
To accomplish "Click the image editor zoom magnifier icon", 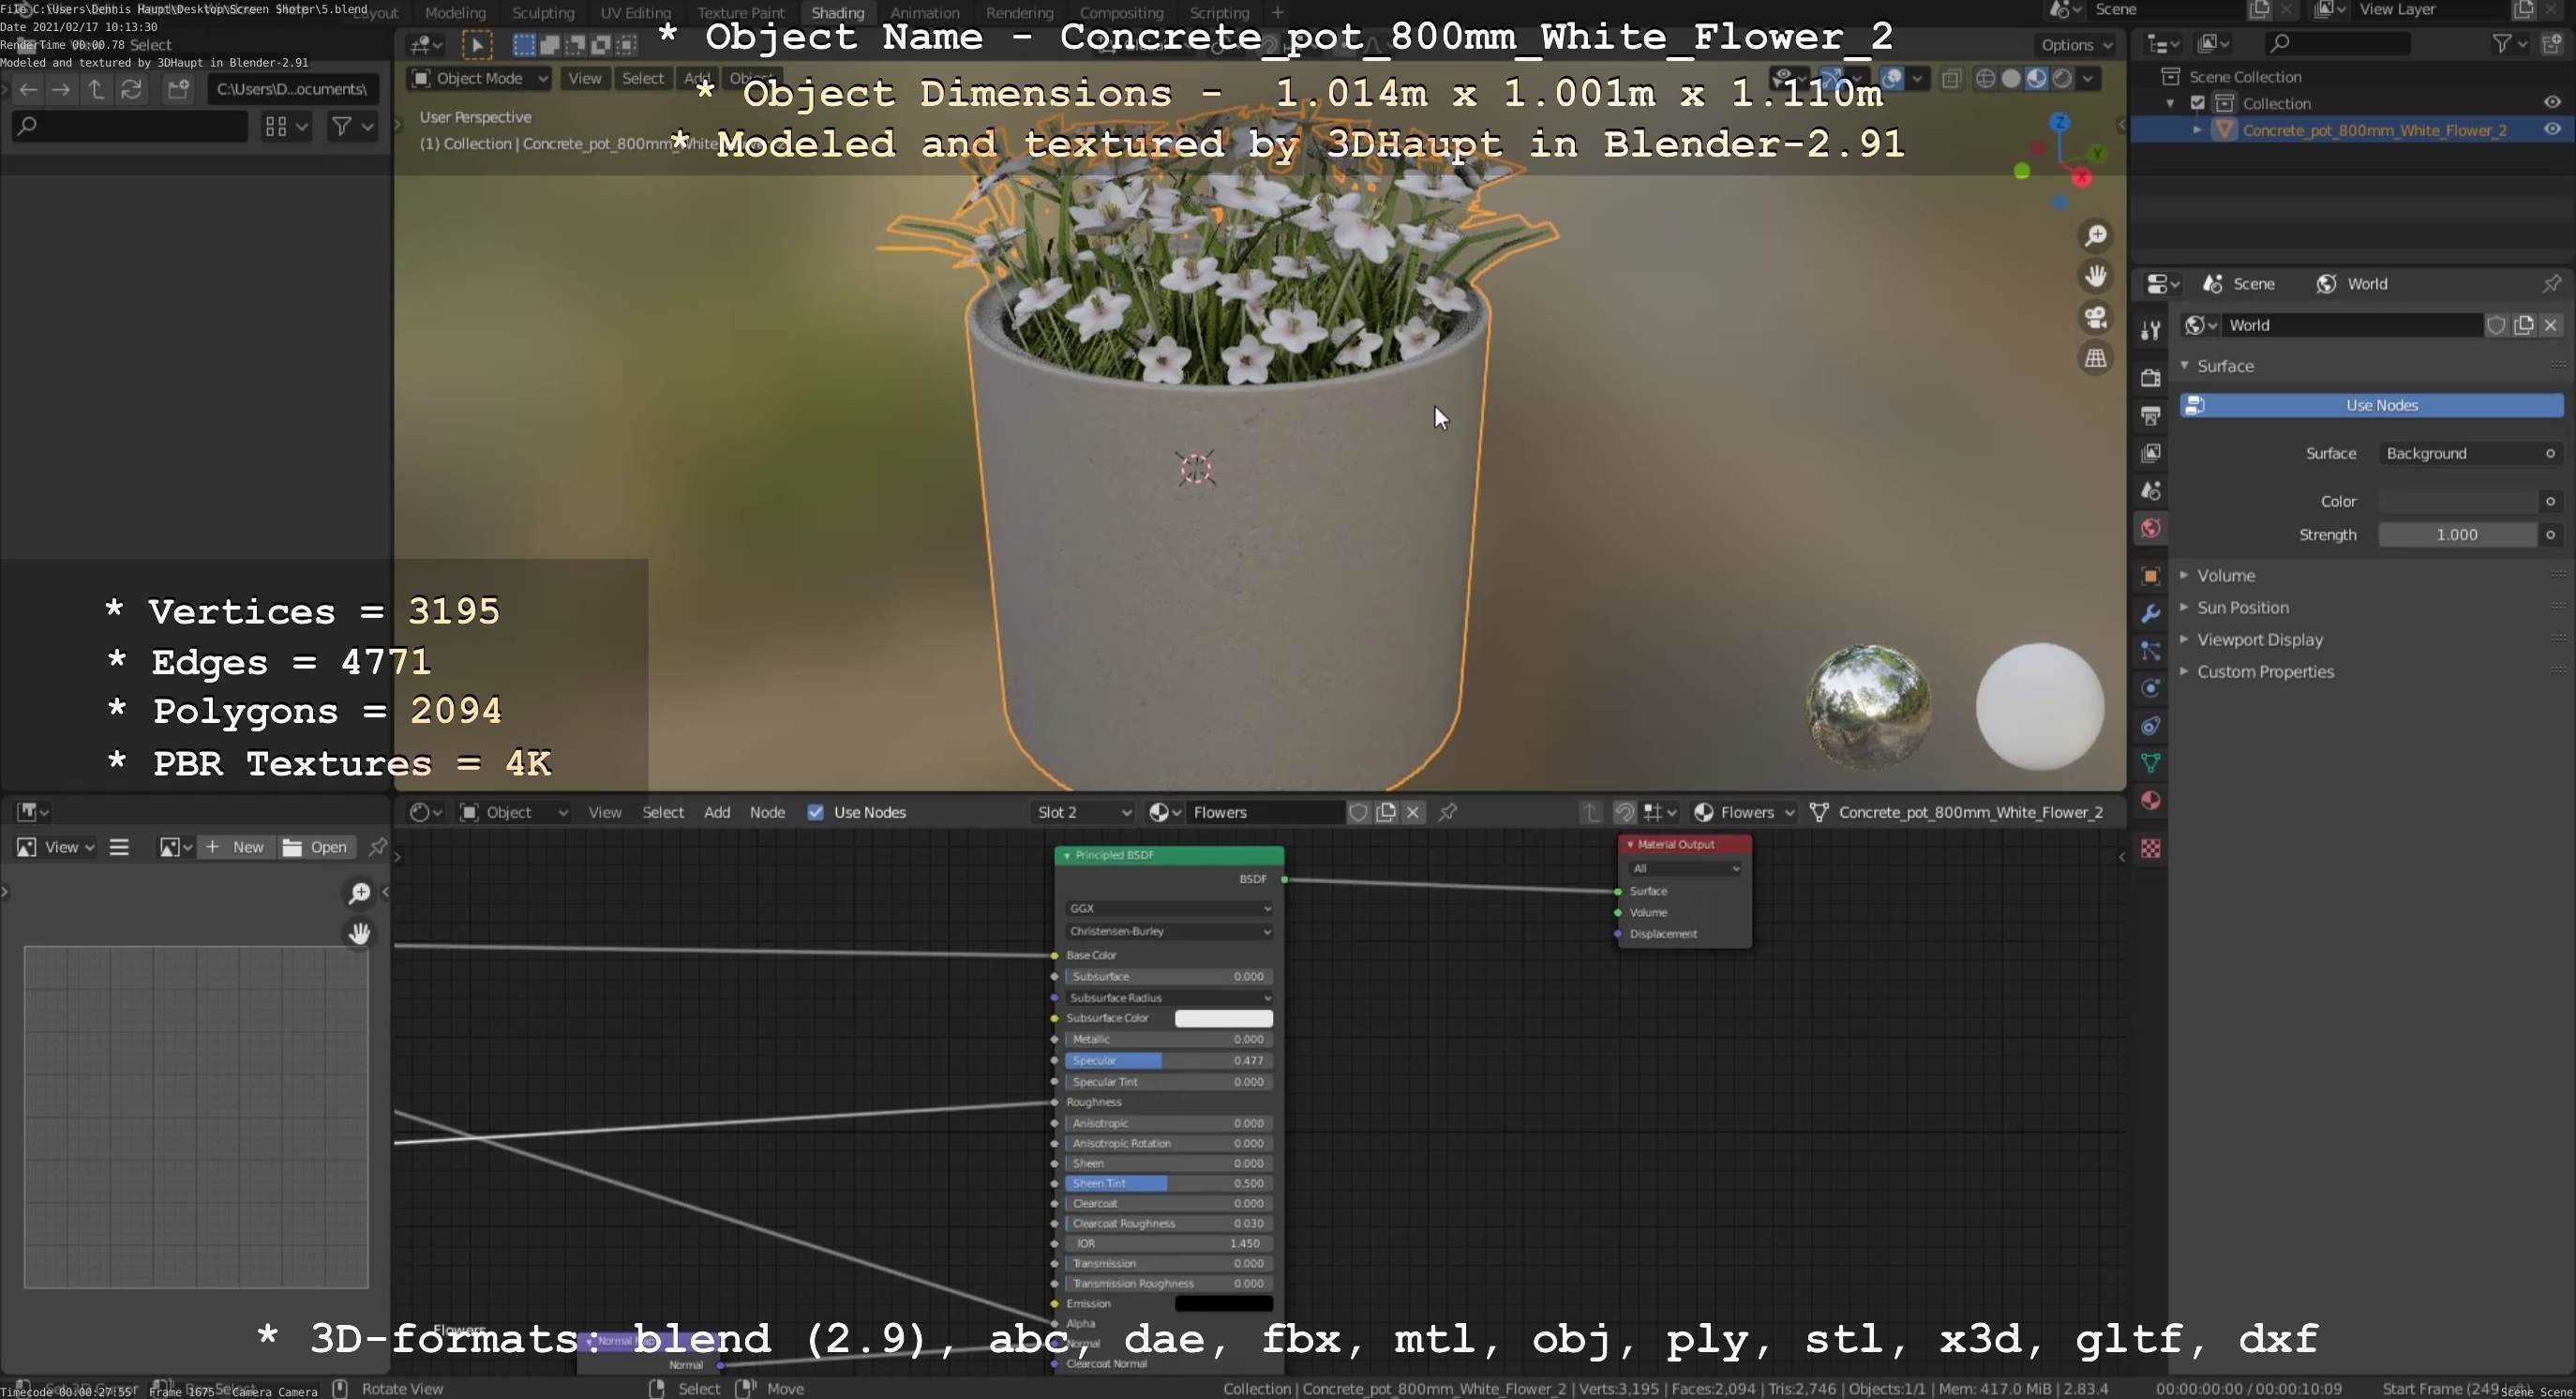I will 359,892.
